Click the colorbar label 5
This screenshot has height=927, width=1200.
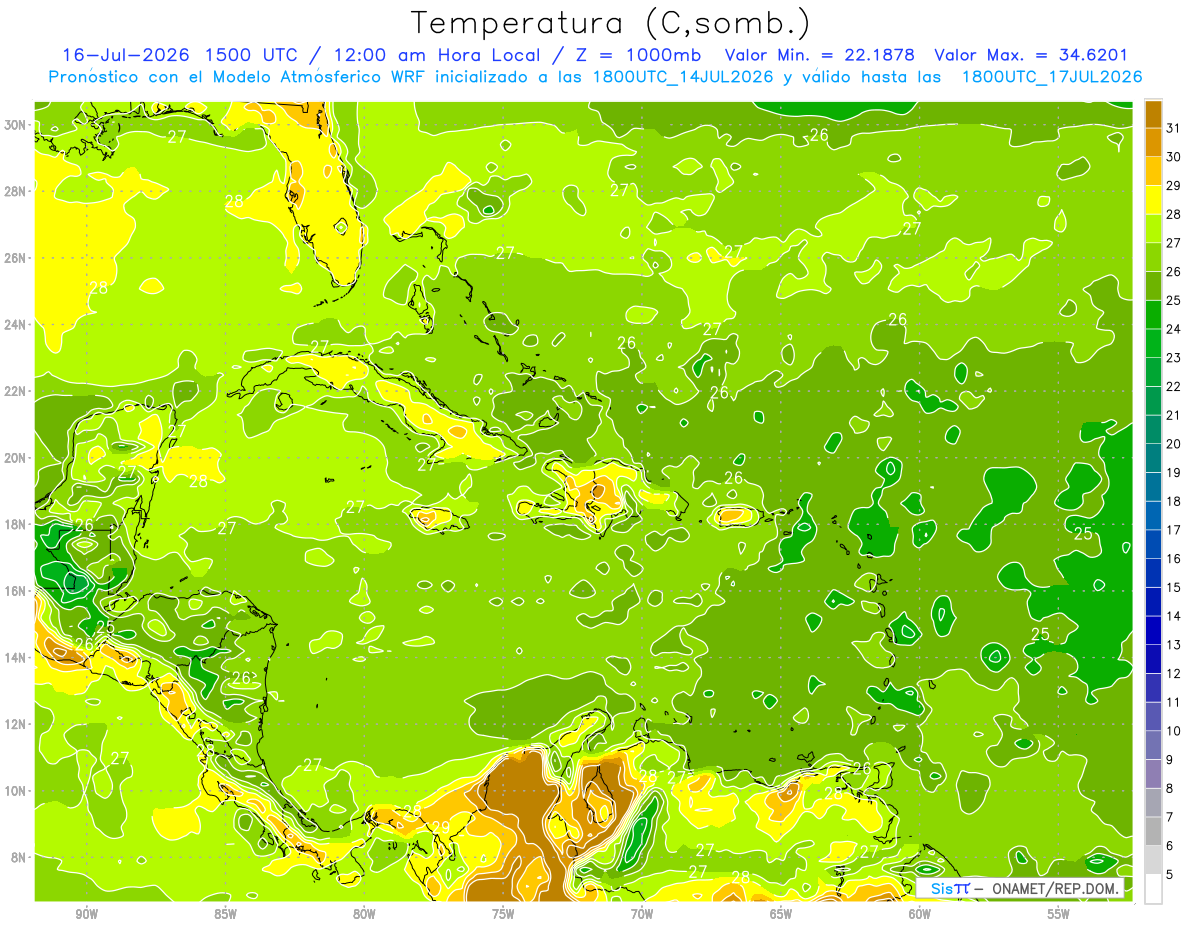(x=1171, y=875)
